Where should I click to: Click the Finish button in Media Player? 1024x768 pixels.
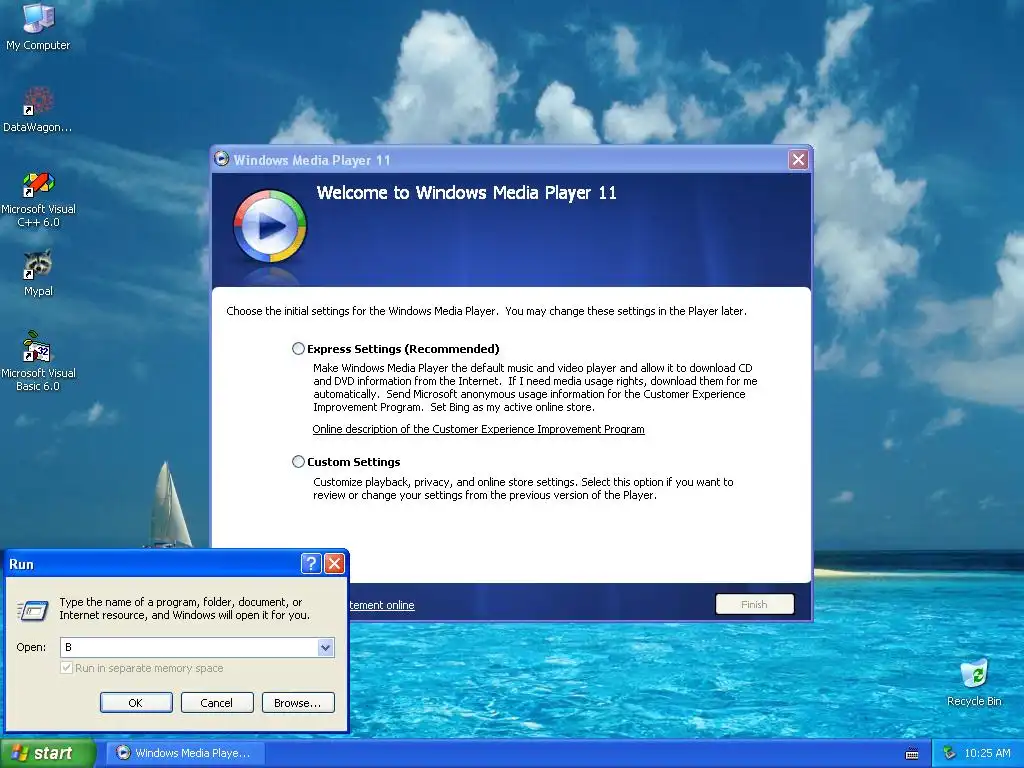coord(754,604)
